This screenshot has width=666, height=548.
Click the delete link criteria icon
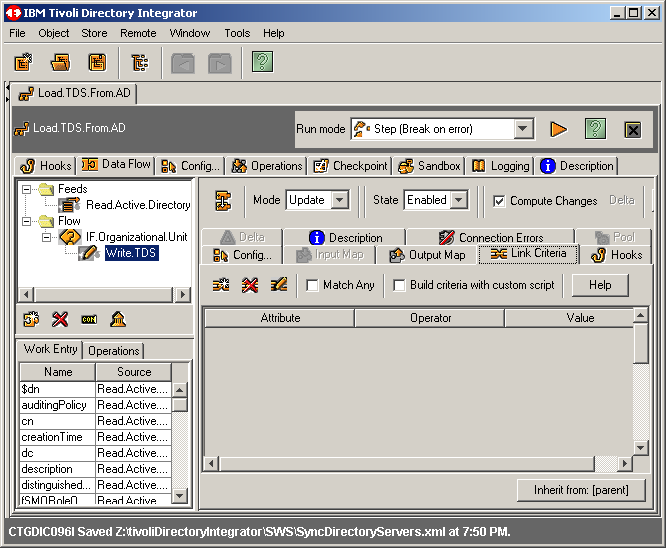tap(250, 286)
